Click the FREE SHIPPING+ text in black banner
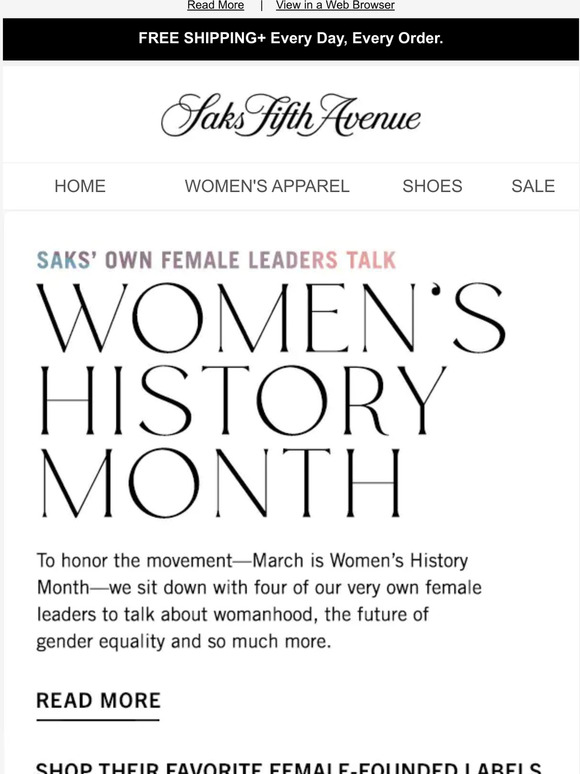The image size is (580, 774). pos(202,38)
